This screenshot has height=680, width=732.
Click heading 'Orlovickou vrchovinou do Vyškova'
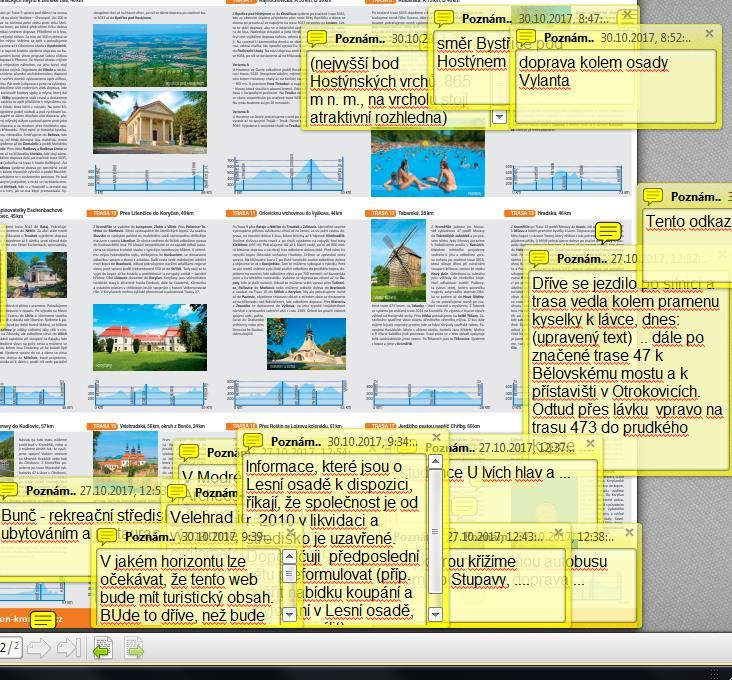[300, 213]
